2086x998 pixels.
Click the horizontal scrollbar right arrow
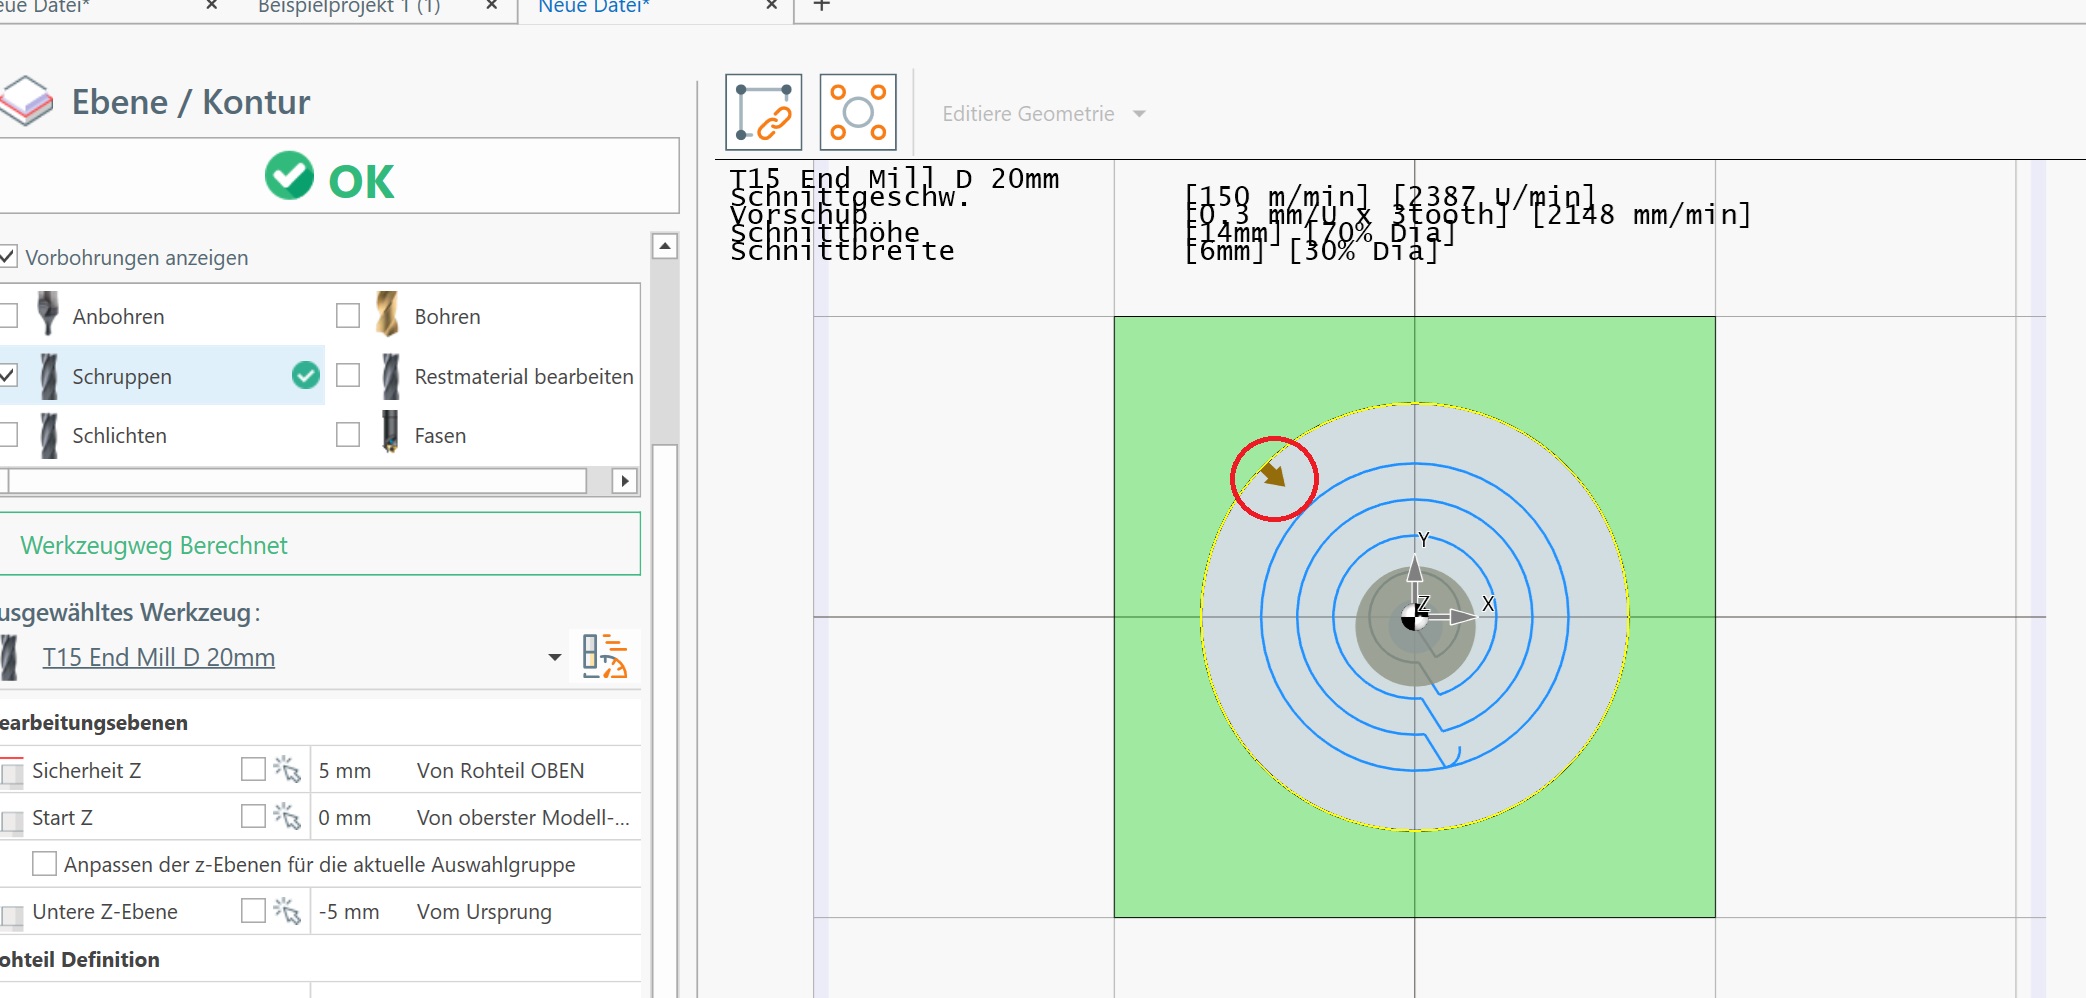(625, 481)
